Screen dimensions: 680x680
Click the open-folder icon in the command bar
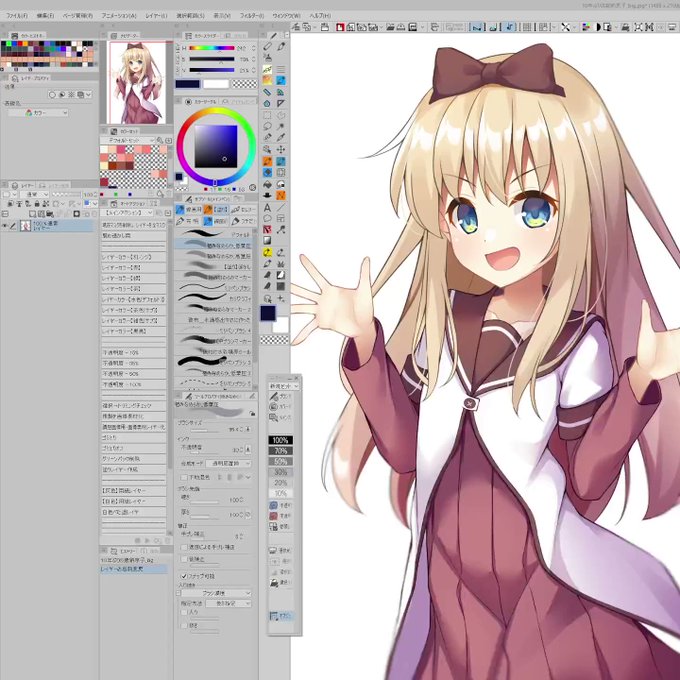coord(390,27)
